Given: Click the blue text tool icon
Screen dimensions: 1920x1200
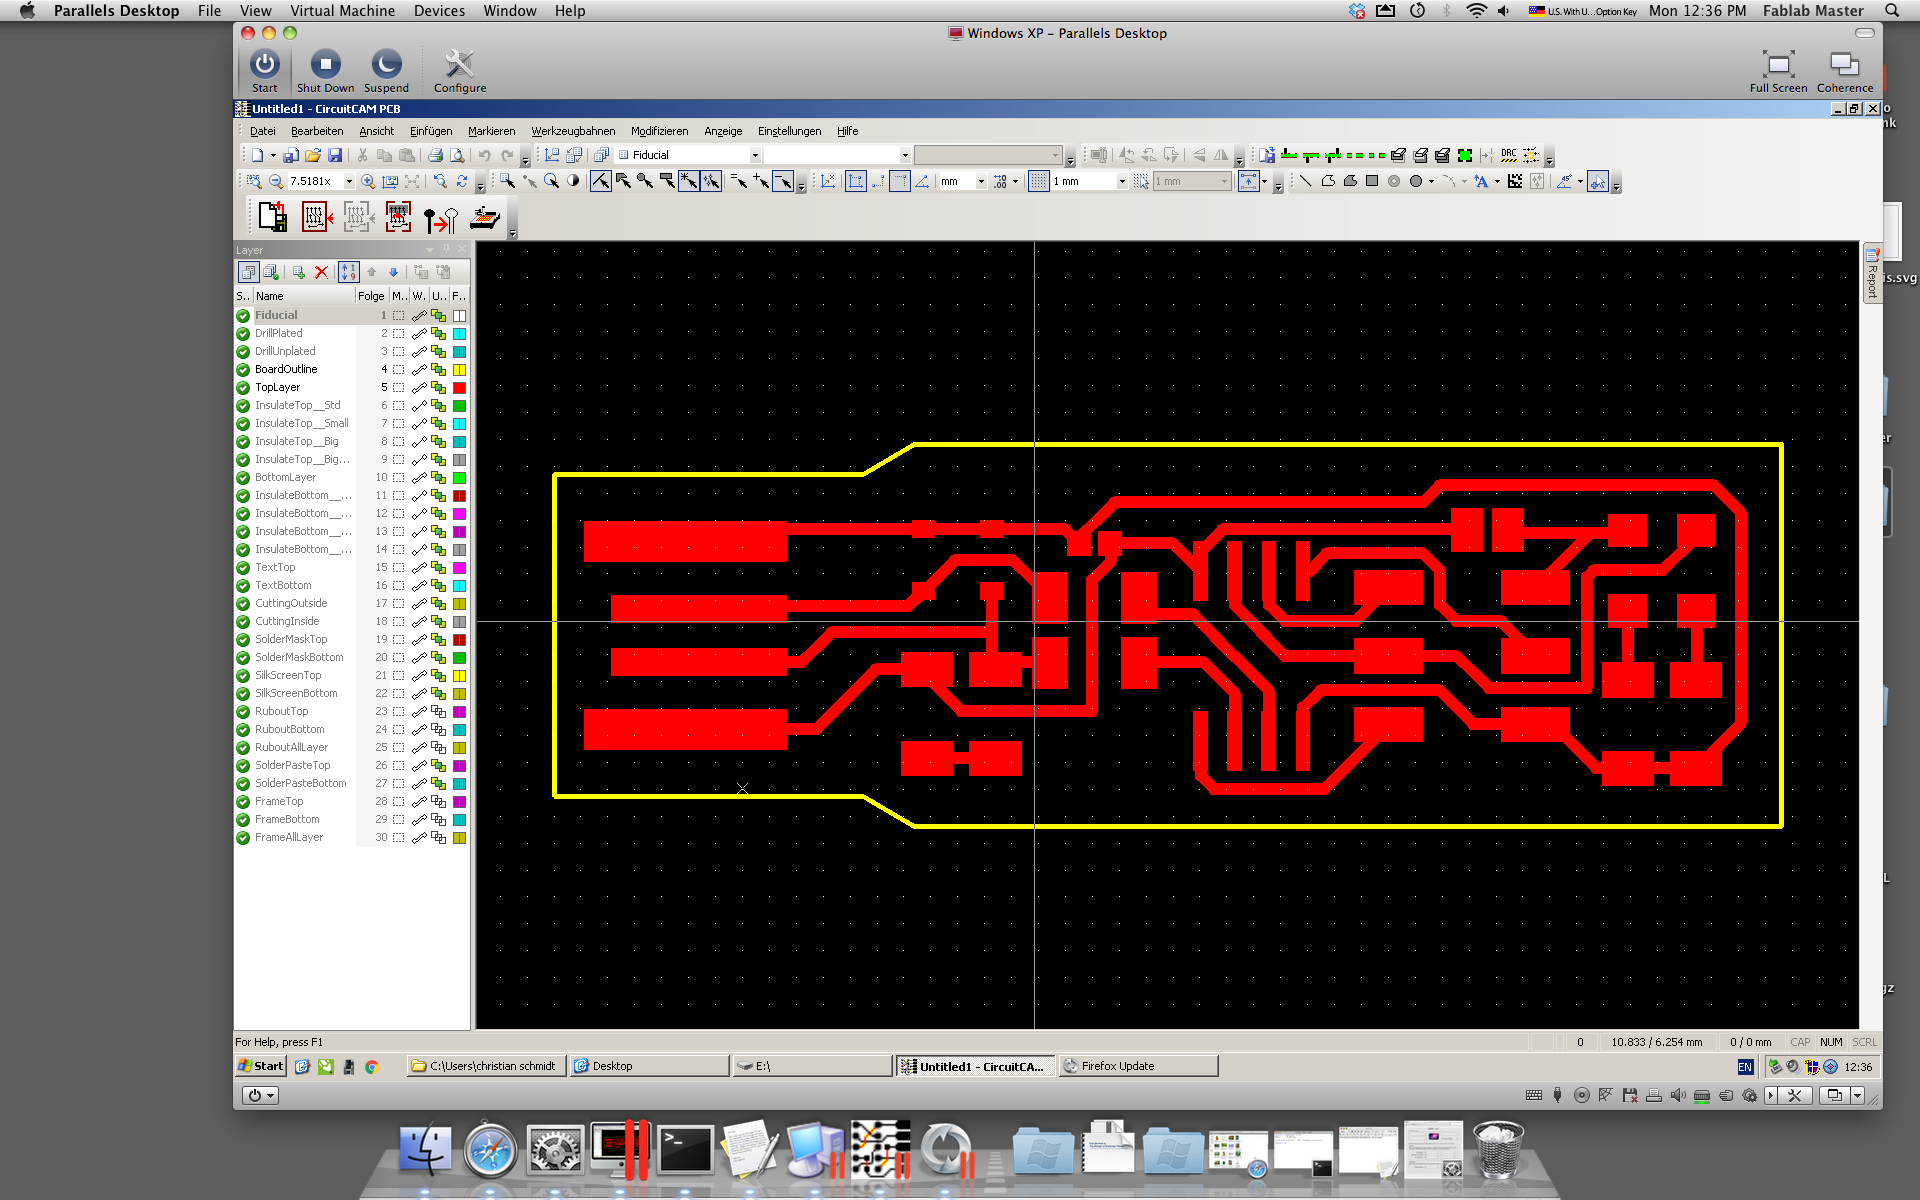Looking at the screenshot, I should [1481, 181].
